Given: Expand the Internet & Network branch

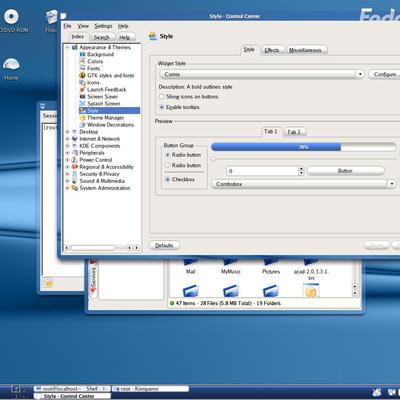Looking at the screenshot, I should pyautogui.click(x=68, y=139).
